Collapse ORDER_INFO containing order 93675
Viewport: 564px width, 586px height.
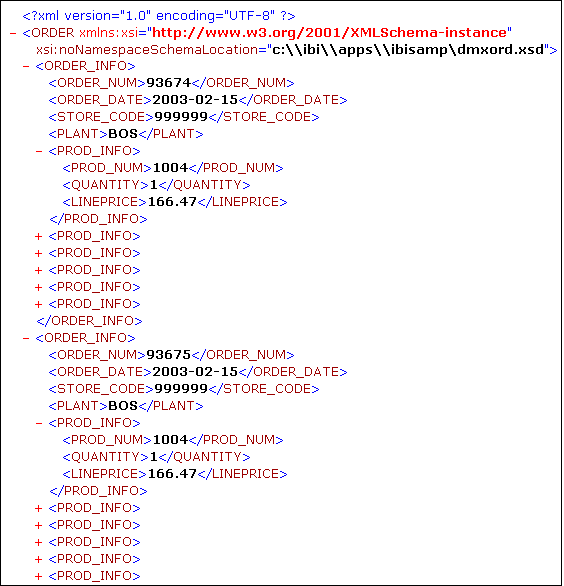click(x=26, y=339)
